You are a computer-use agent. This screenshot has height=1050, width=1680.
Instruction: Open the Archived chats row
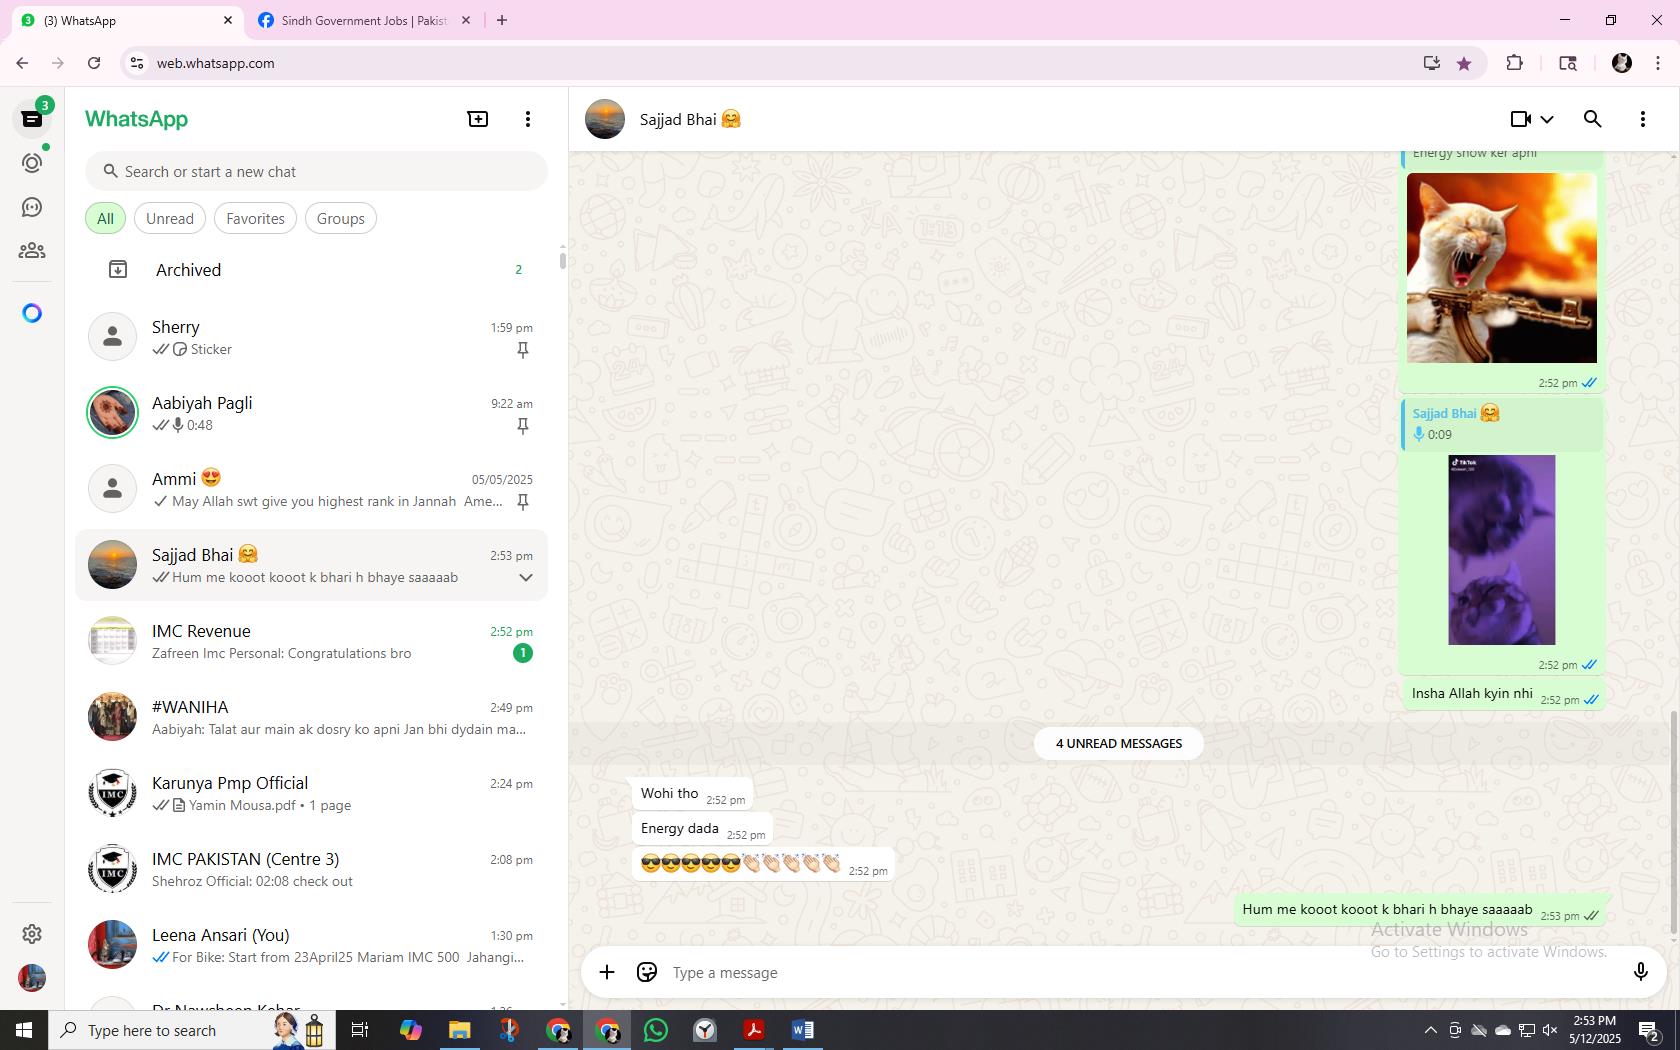(x=312, y=270)
